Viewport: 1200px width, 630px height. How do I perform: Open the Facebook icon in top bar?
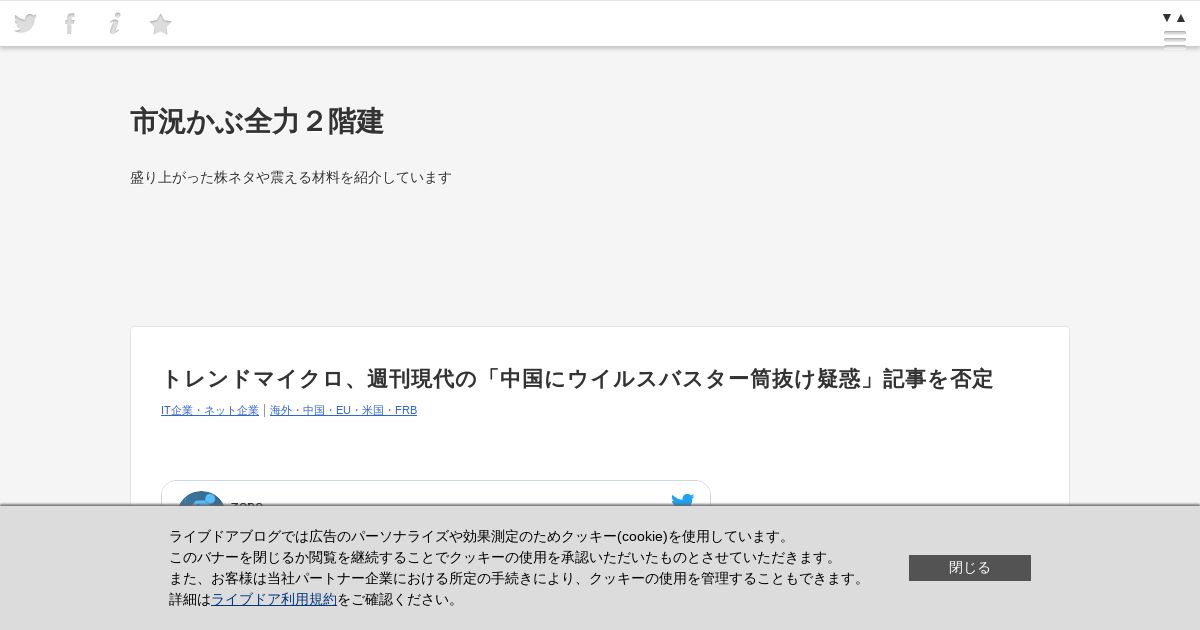tap(70, 23)
